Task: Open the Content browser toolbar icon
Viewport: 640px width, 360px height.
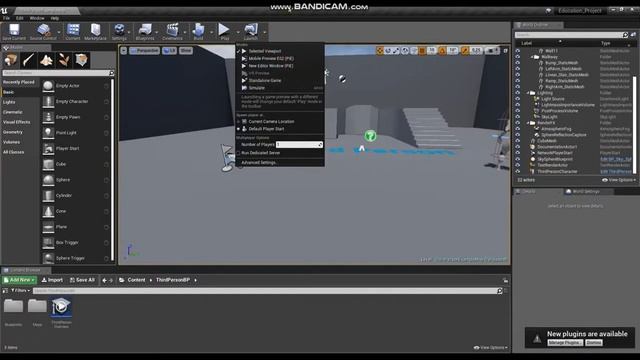Action: (x=73, y=31)
